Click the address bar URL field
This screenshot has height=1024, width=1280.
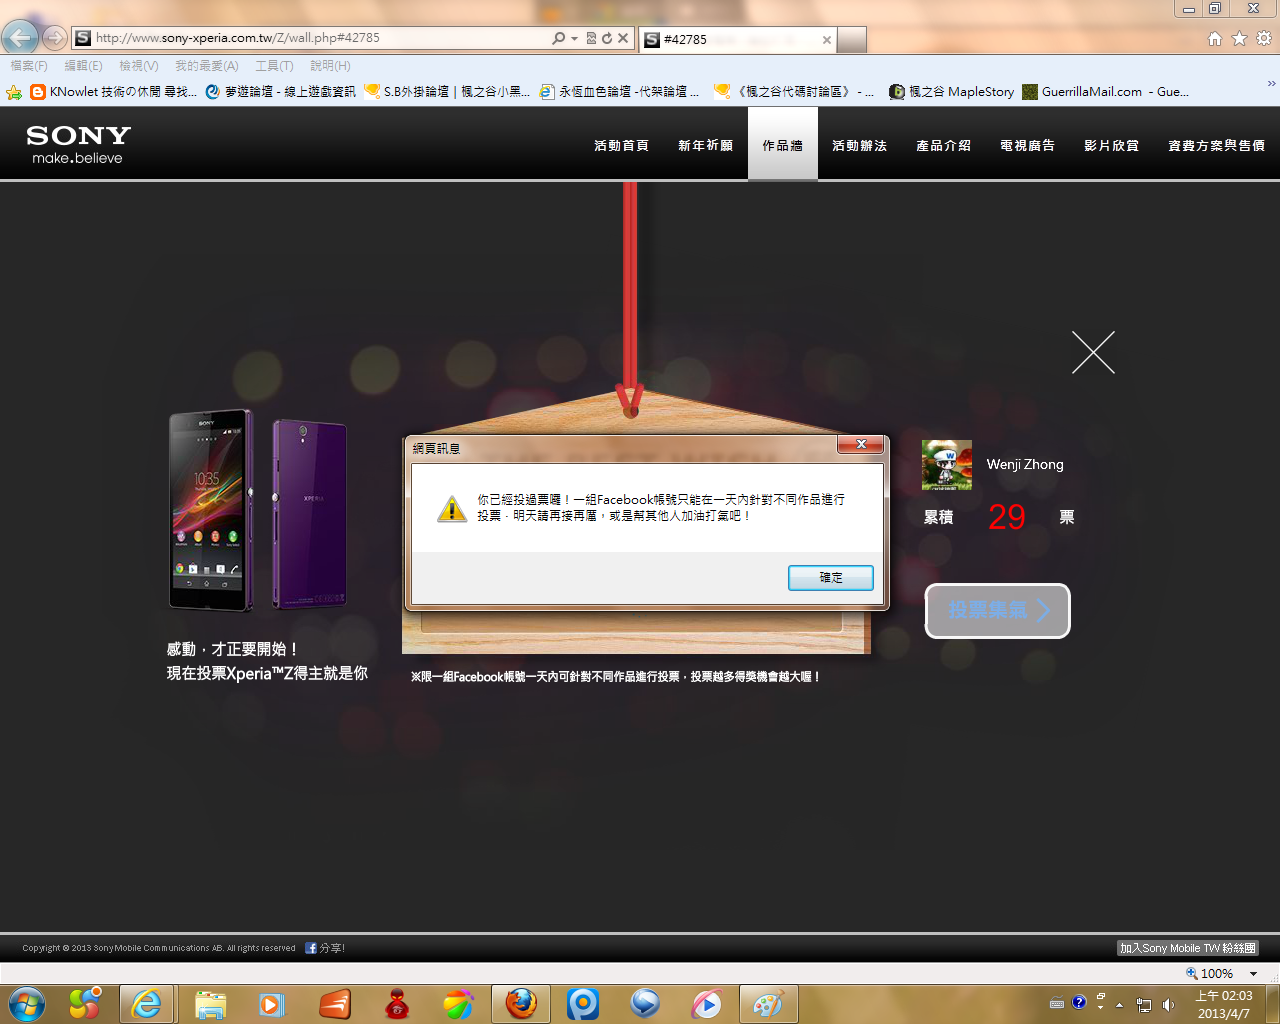(320, 38)
